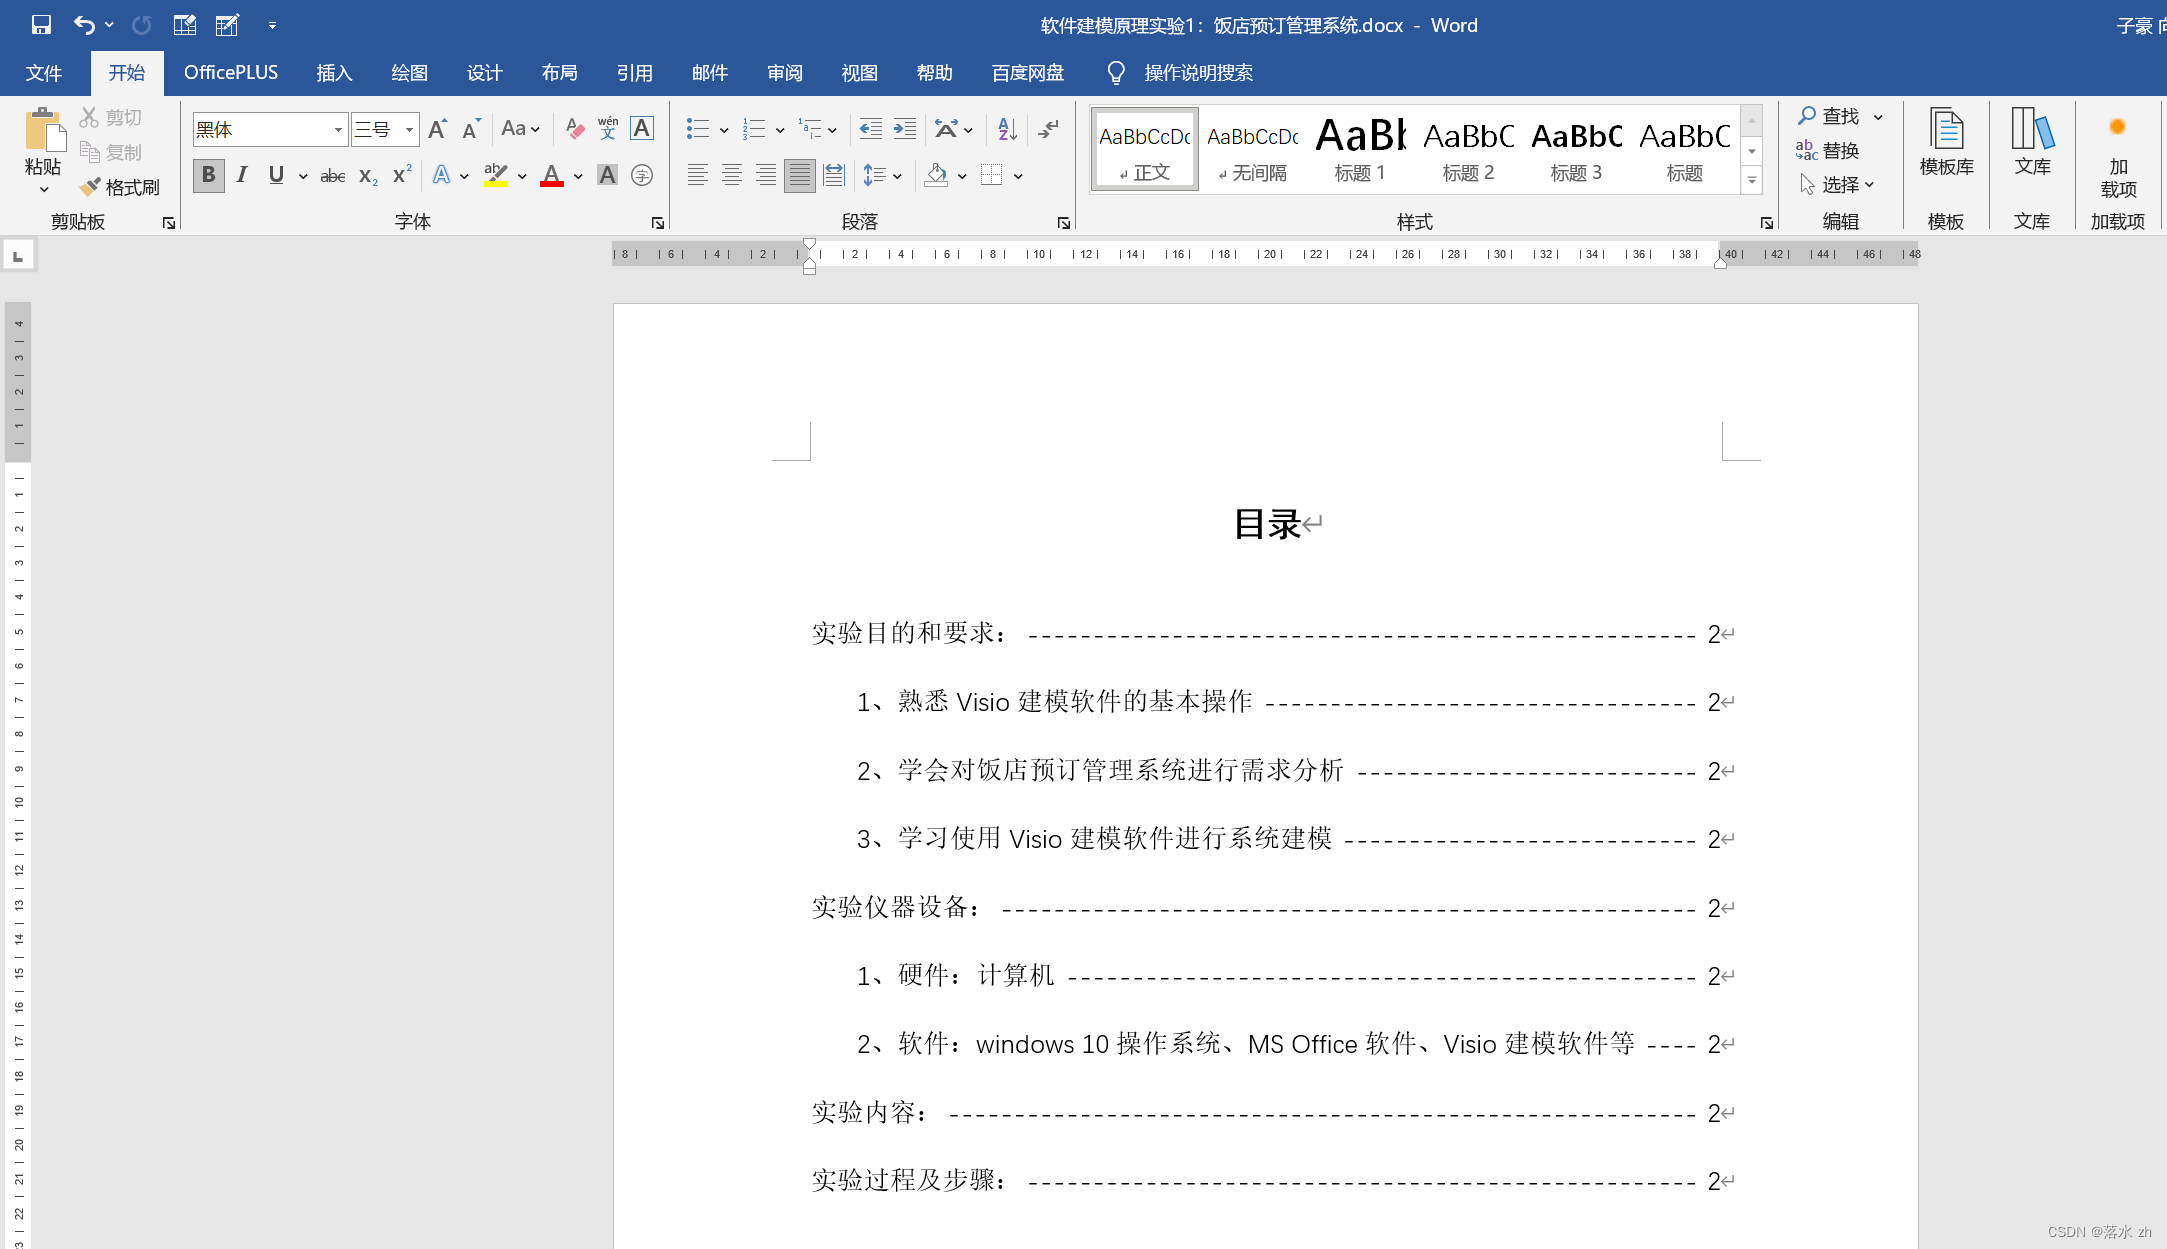Screen dimensions: 2167x1249
Task: Apply the 标题 1 heading style
Action: click(x=1360, y=150)
